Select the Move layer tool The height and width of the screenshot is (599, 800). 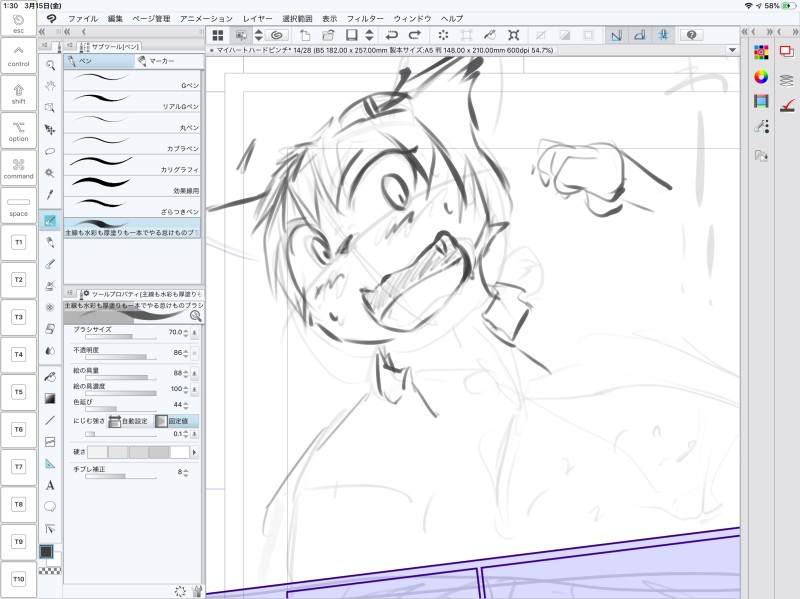(x=50, y=130)
